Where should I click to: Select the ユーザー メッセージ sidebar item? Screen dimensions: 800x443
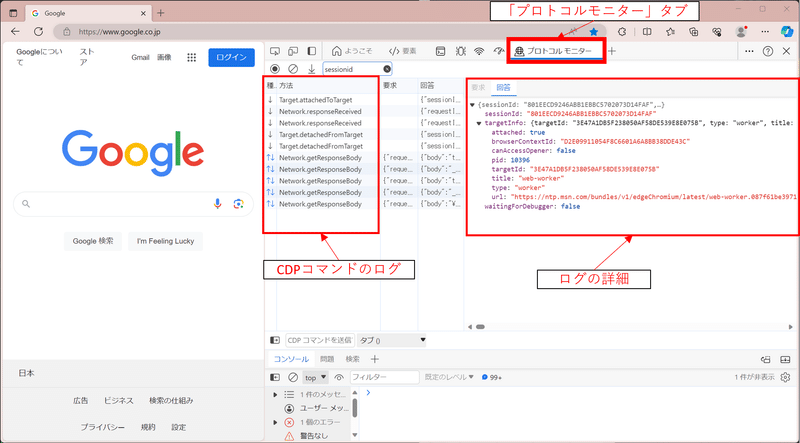pyautogui.click(x=316, y=408)
